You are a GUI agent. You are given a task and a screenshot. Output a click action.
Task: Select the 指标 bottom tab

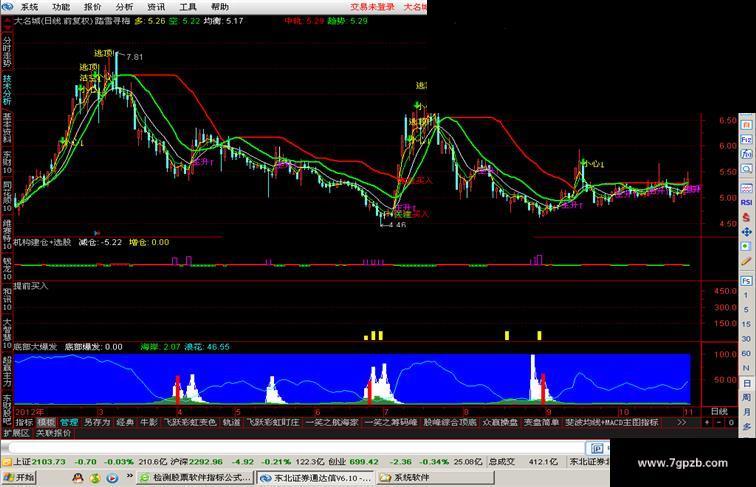pos(24,422)
